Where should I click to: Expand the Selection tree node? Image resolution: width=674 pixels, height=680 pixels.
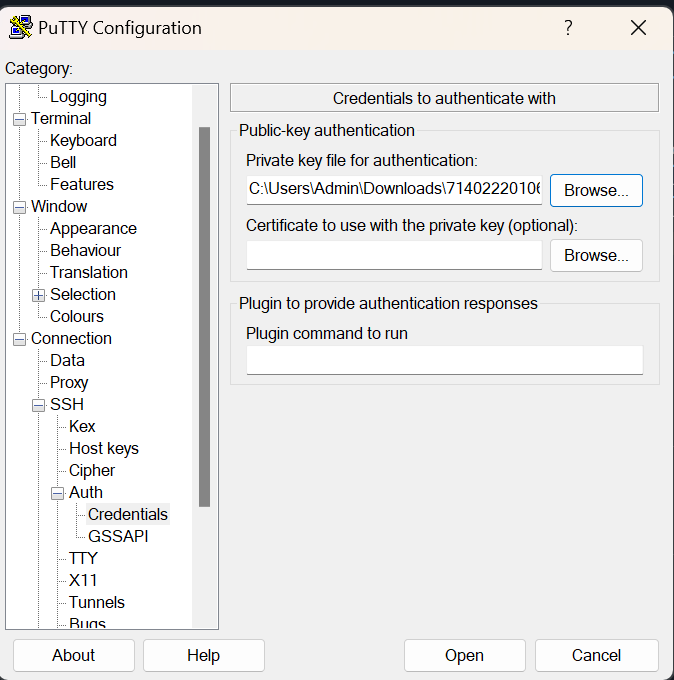[x=39, y=295]
